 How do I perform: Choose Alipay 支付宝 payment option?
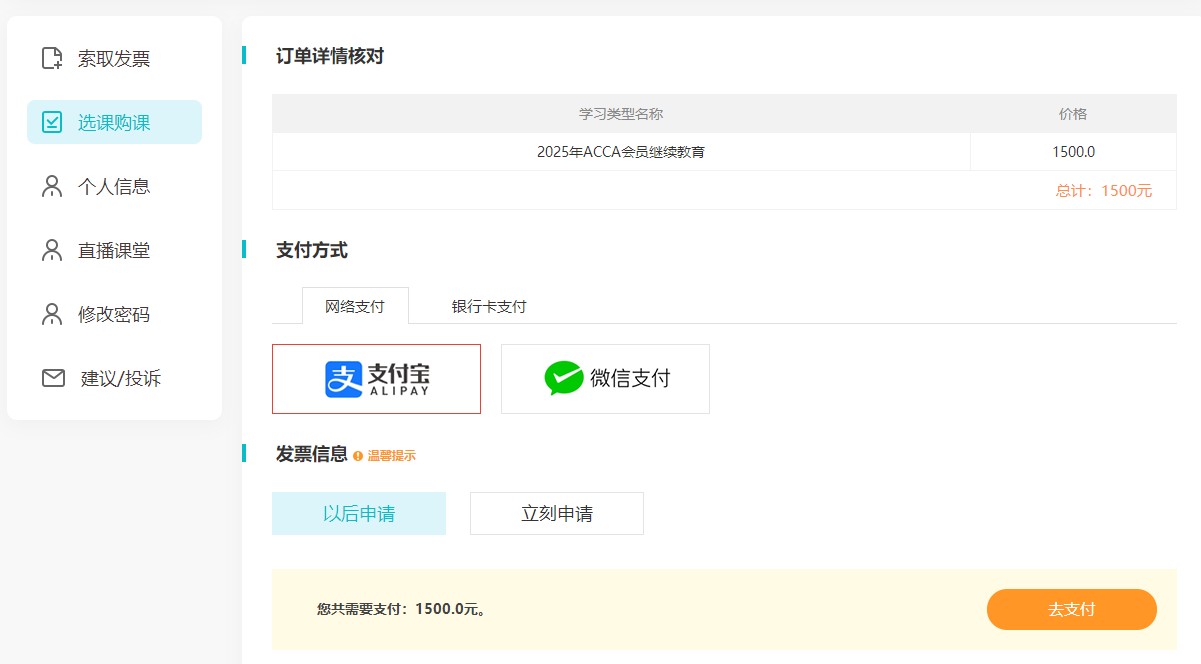point(376,379)
